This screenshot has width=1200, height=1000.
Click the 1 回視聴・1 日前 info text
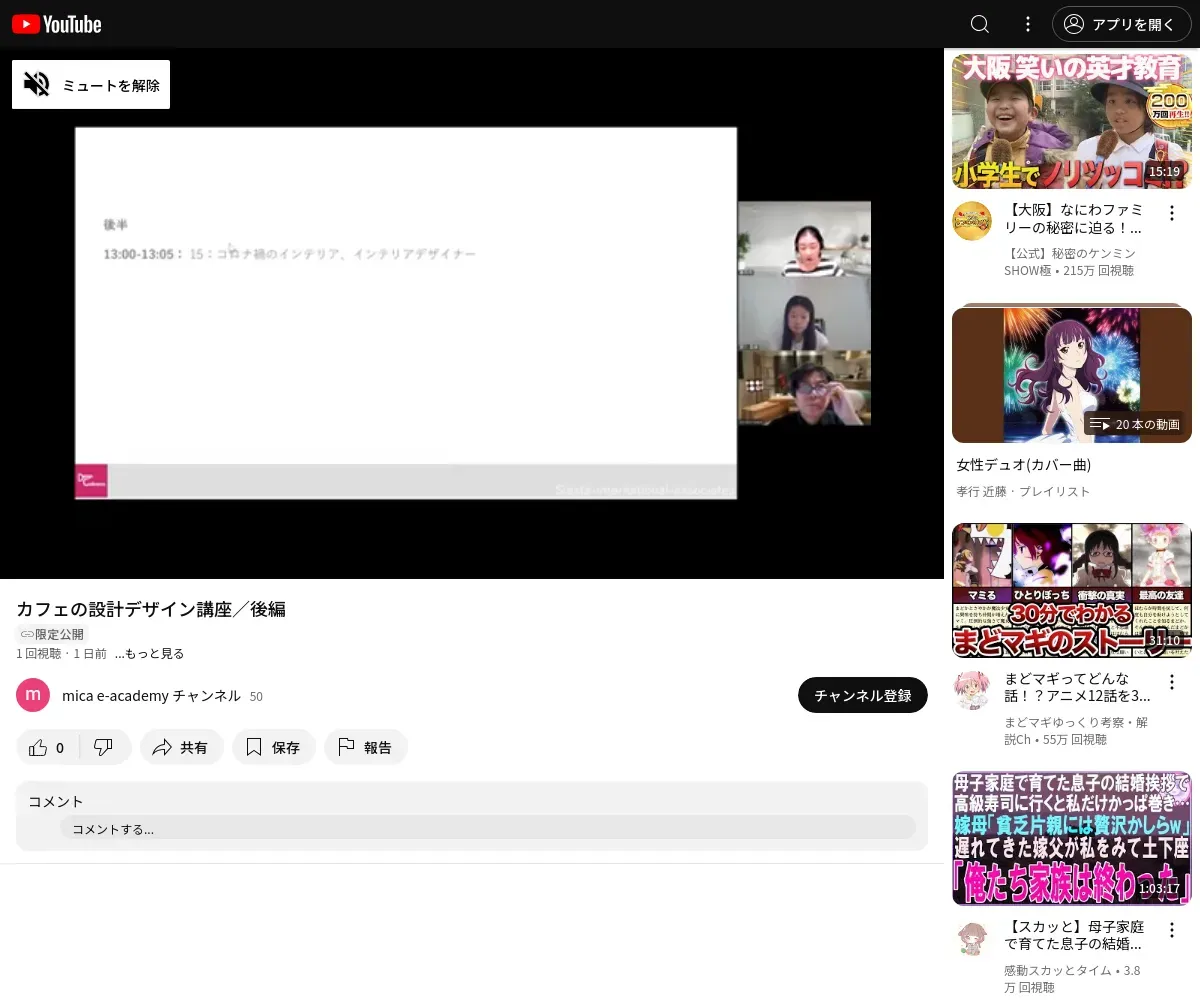coord(61,654)
